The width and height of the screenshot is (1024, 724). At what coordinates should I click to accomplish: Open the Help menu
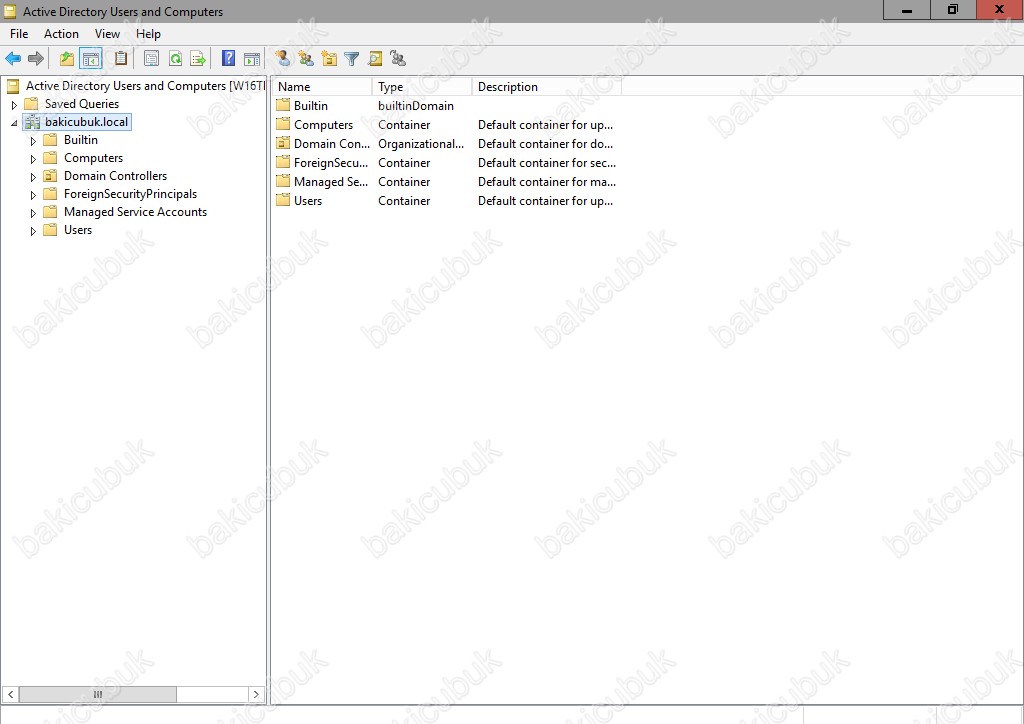click(148, 34)
